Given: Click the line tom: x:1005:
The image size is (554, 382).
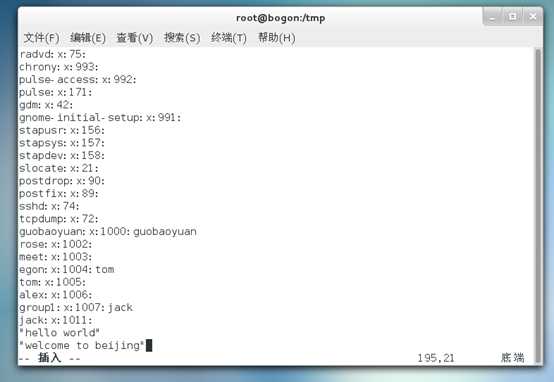Looking at the screenshot, I should click(x=52, y=282).
